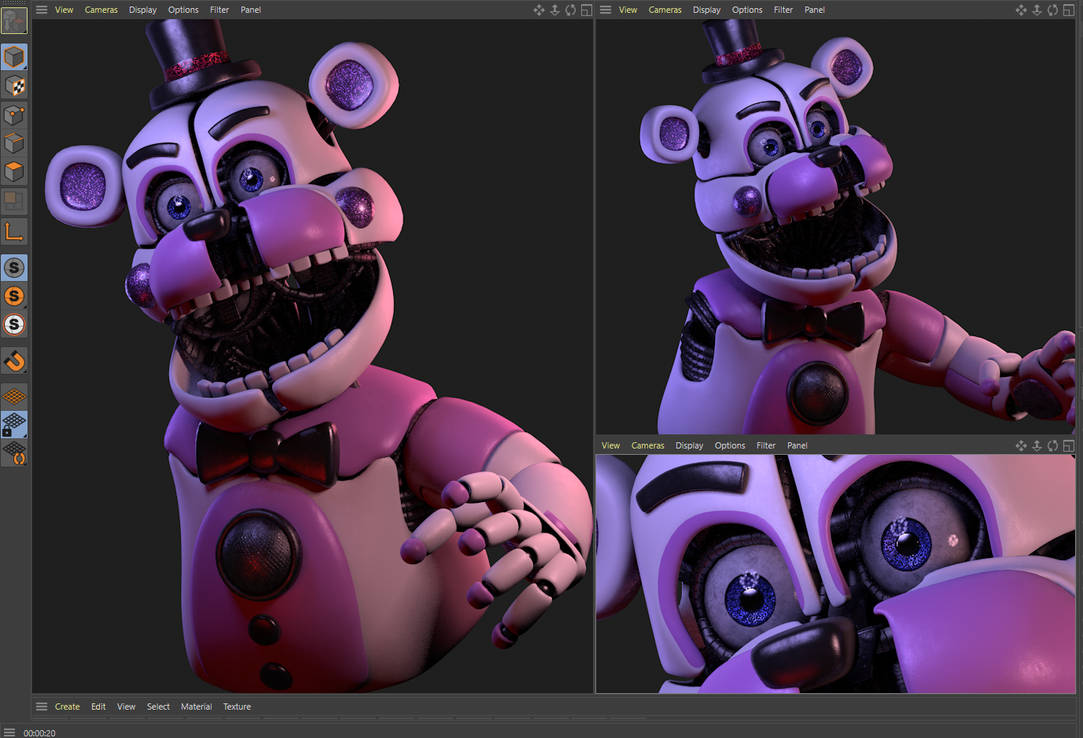The height and width of the screenshot is (738, 1083).
Task: Click Texture in the bottom toolbar
Action: point(237,706)
